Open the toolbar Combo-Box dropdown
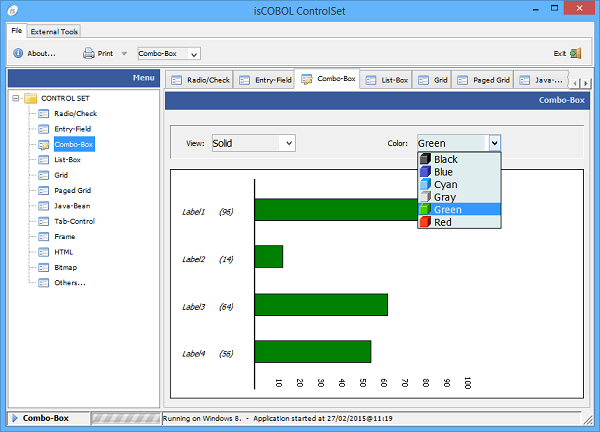 tap(193, 54)
